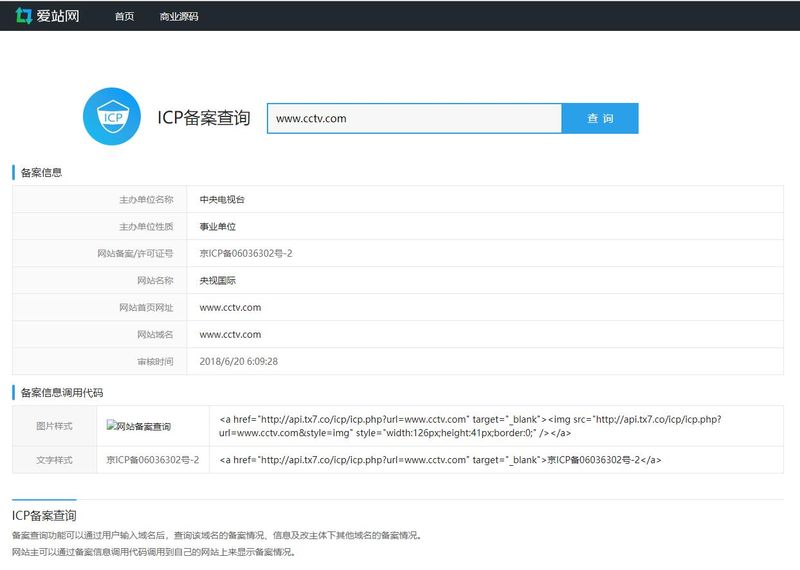
Task: Click the 京ICP备06036302号-2 text-style link
Action: 153,460
